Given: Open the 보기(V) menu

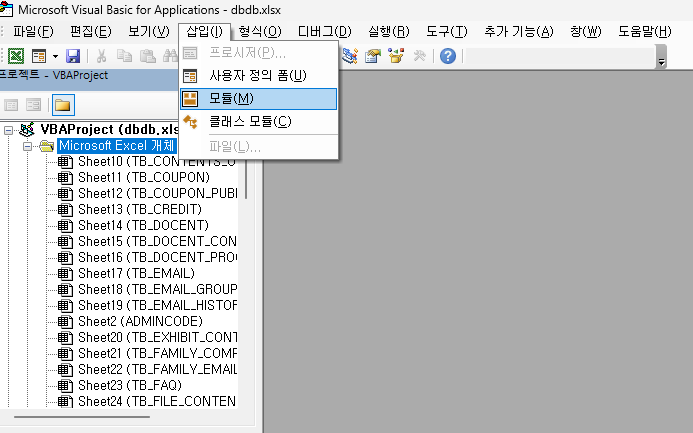Looking at the screenshot, I should coord(149,31).
